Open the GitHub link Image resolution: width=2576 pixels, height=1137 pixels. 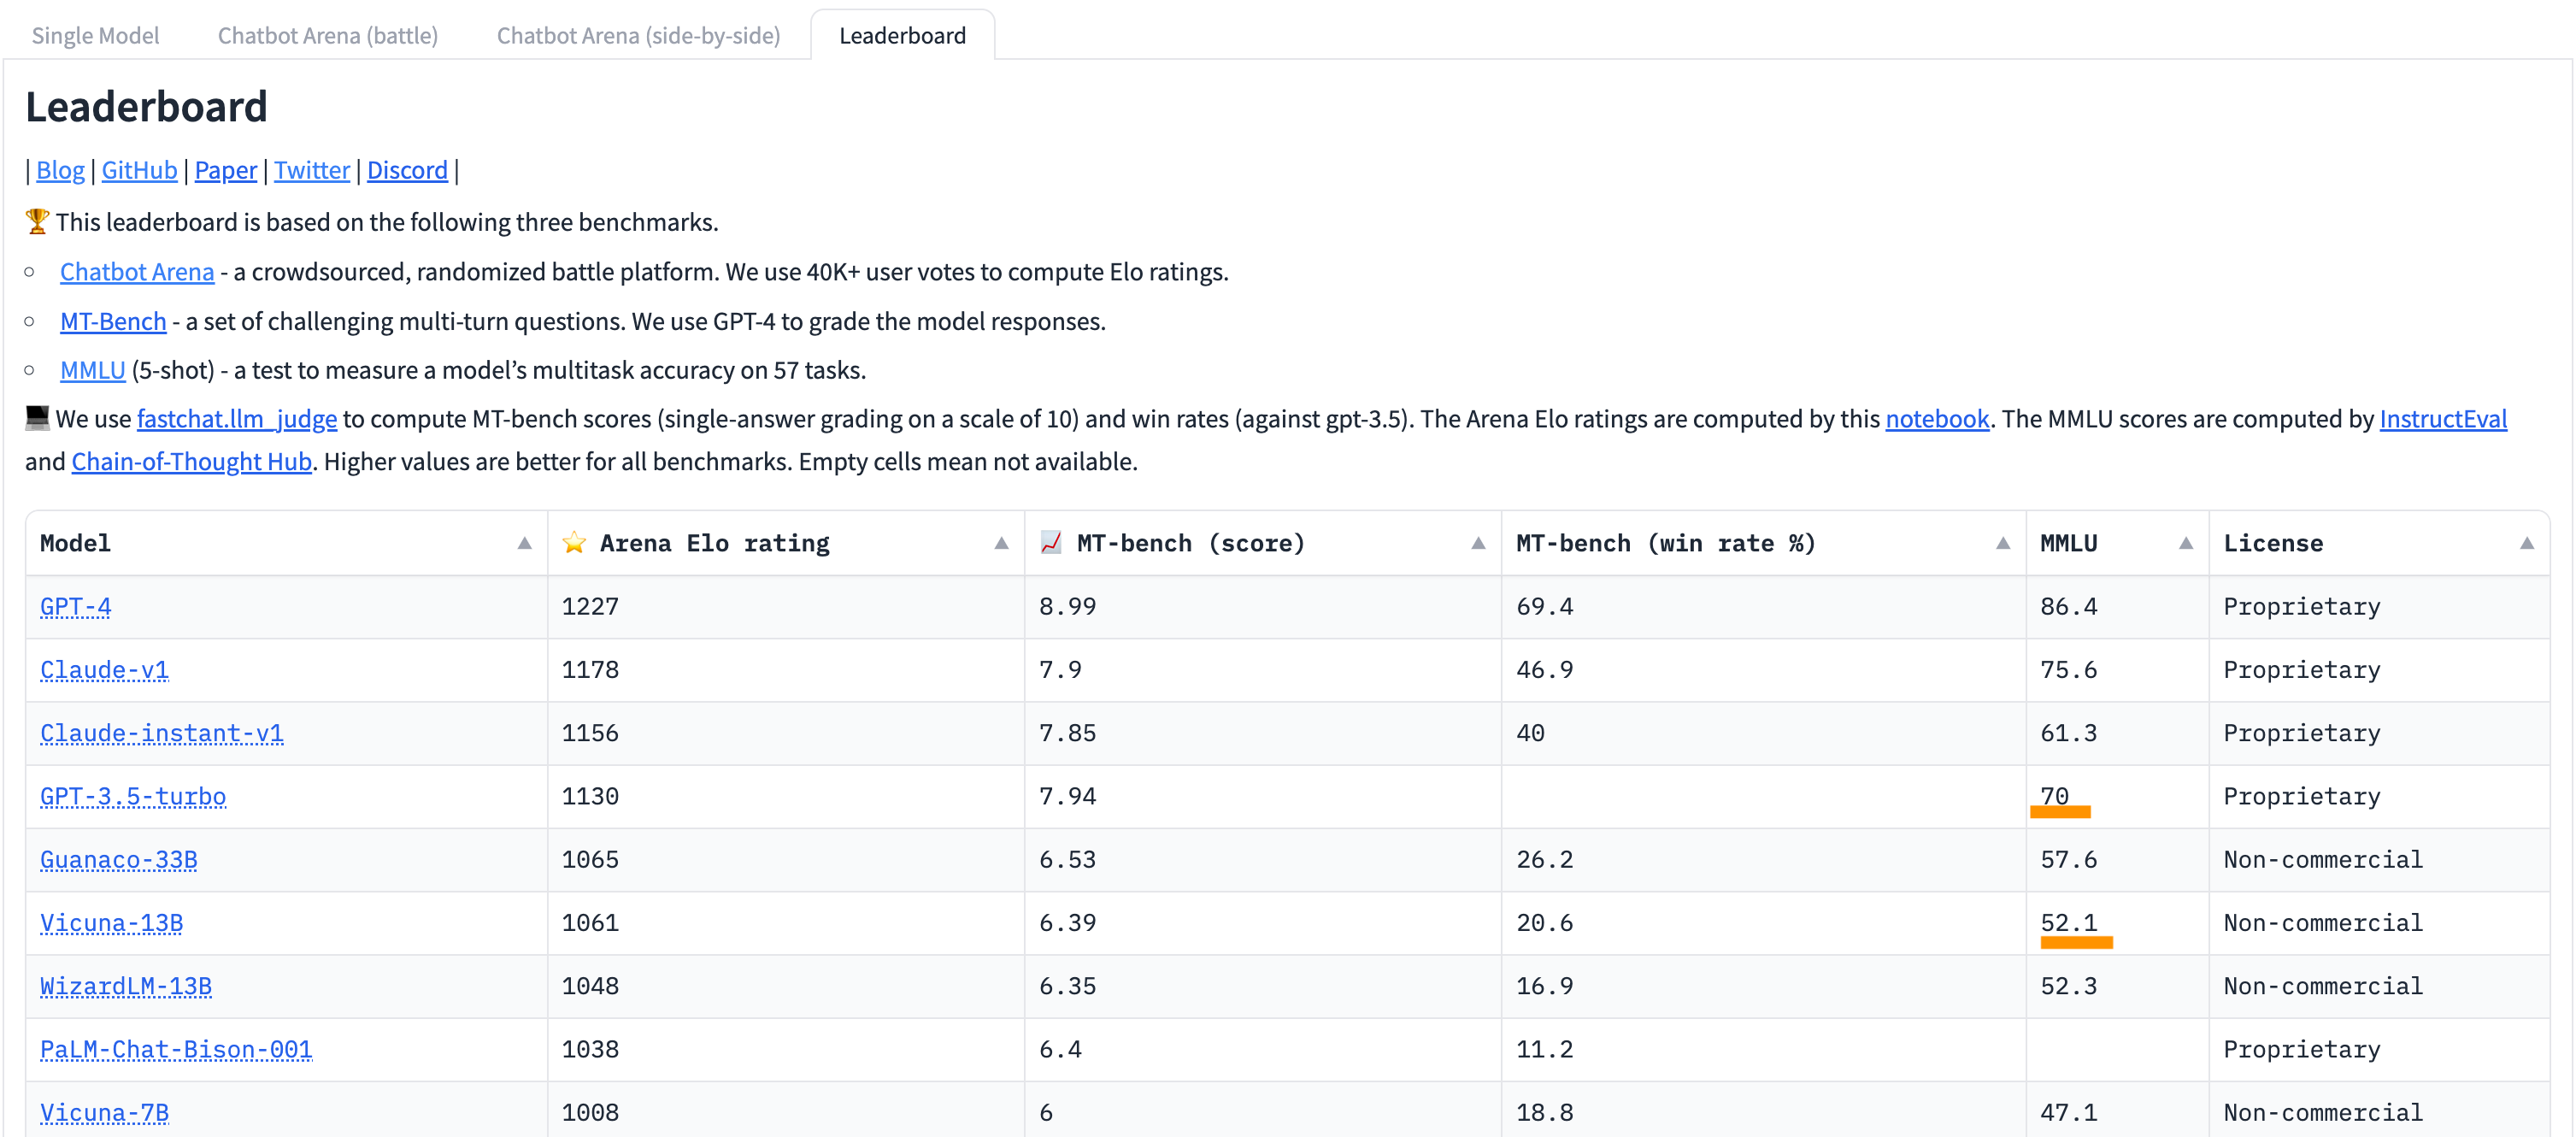coord(139,170)
